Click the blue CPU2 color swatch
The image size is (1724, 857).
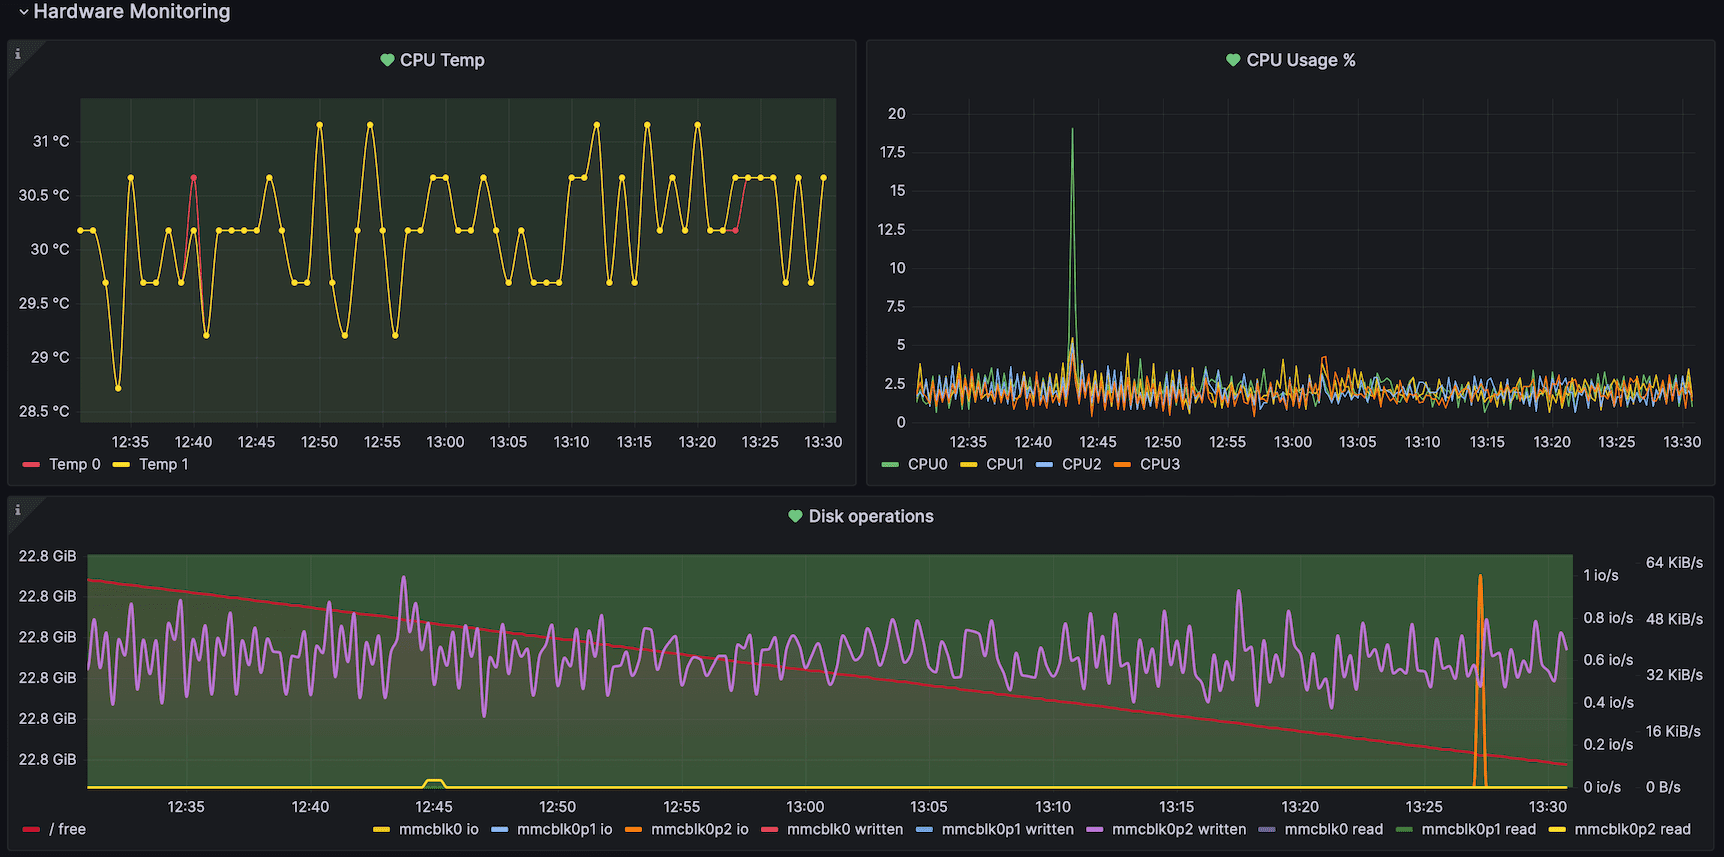point(1044,464)
